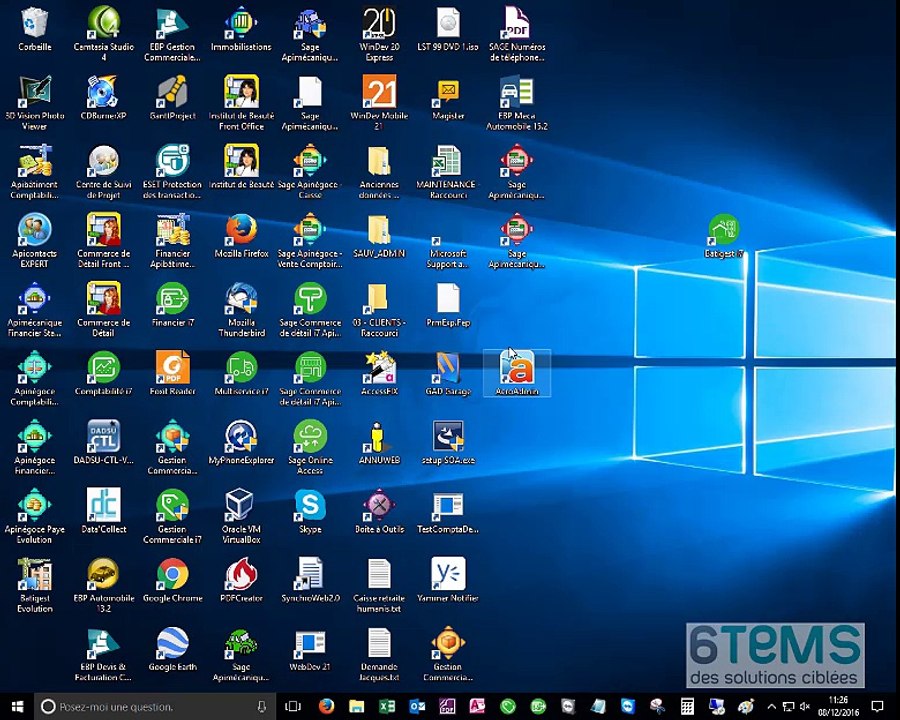
Task: Launch 3D Vision Photo Viewer
Action: tap(34, 102)
